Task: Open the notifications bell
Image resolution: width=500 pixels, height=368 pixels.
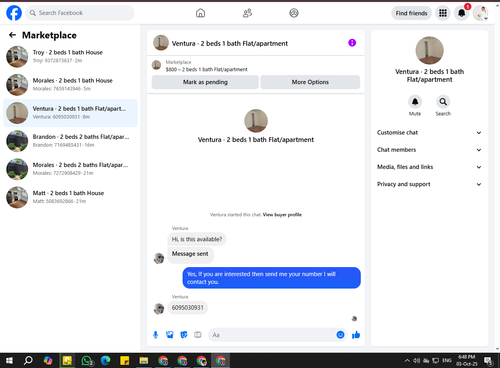Action: pos(462,13)
